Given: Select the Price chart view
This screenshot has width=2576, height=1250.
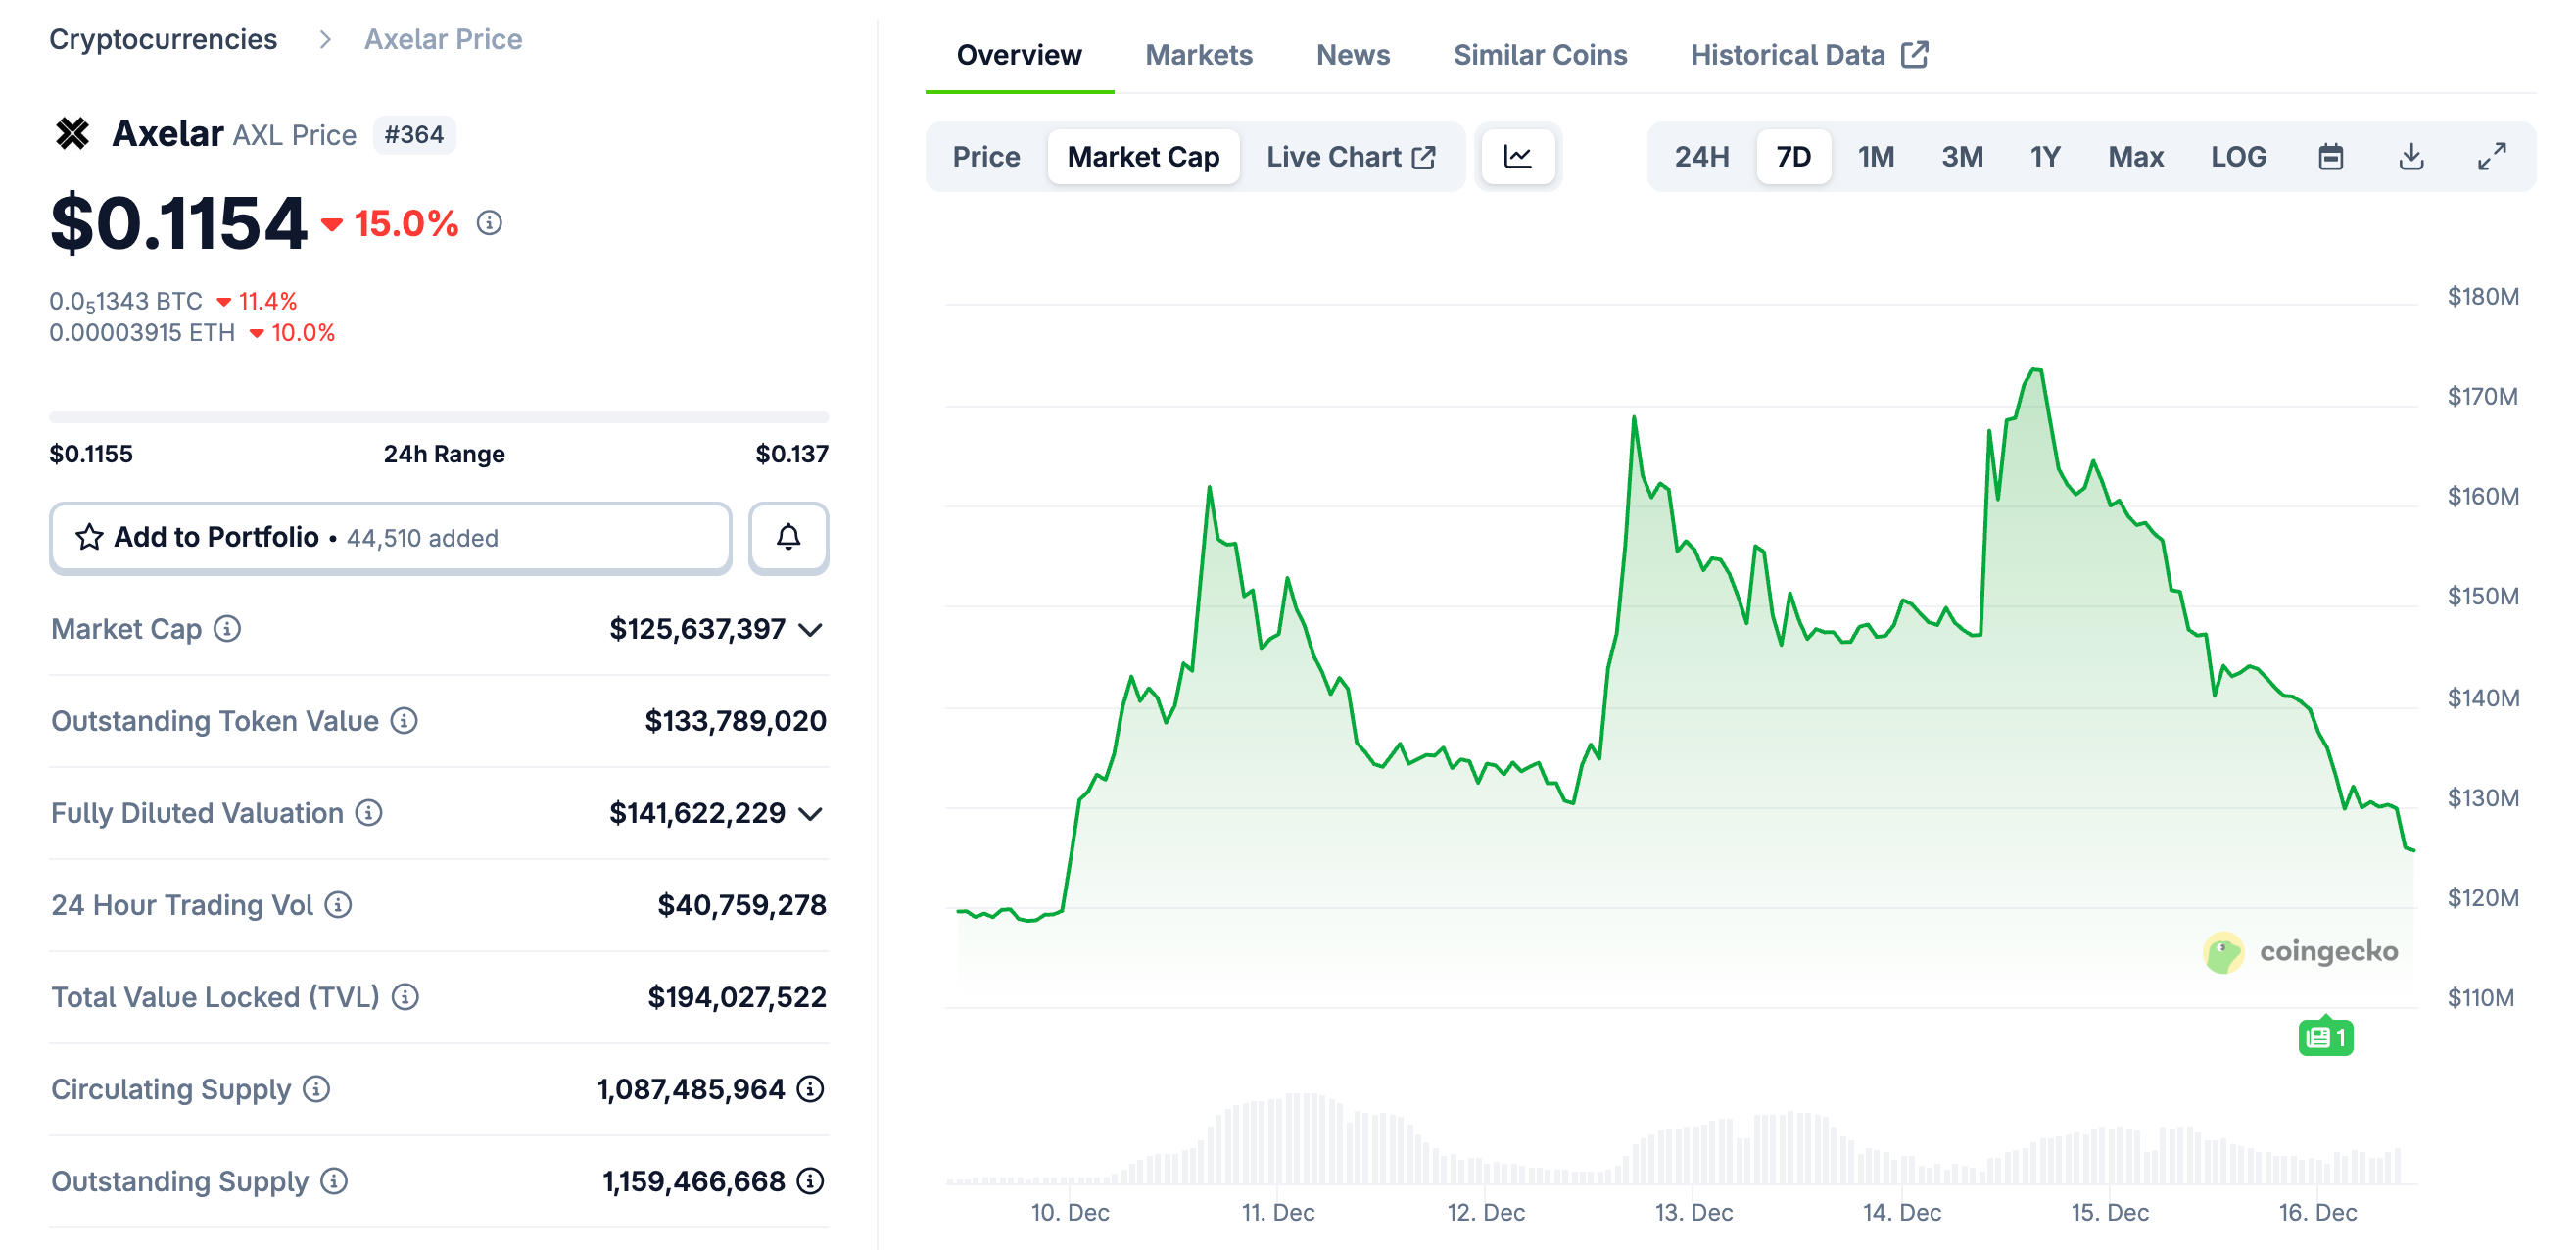Looking at the screenshot, I should pos(986,156).
